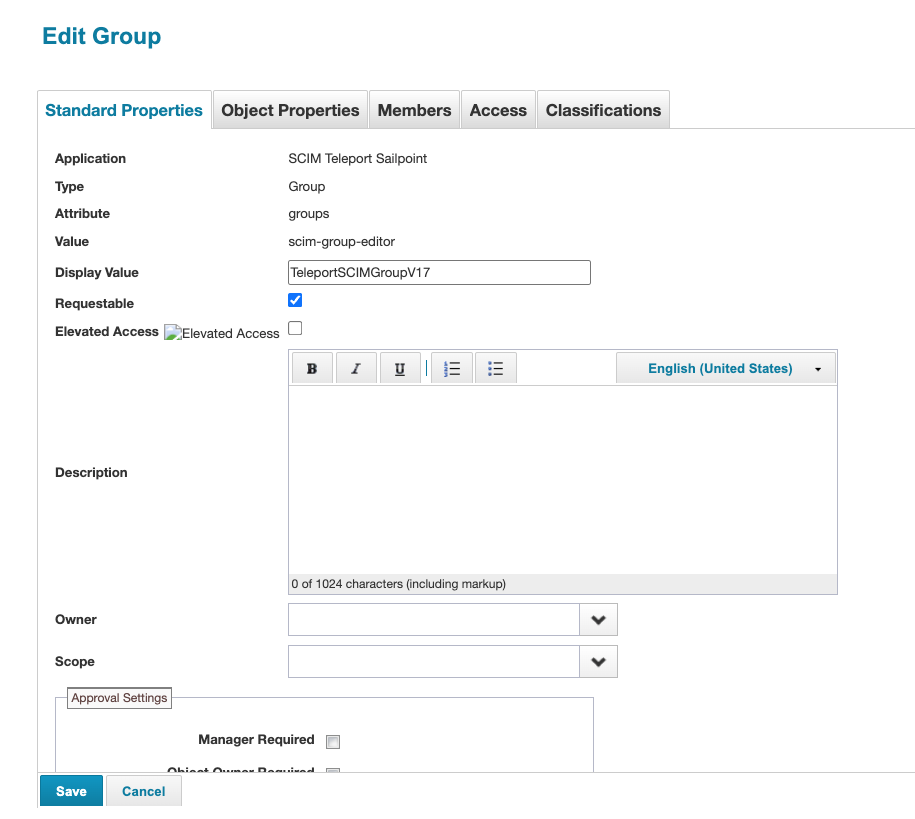Image resolution: width=915 pixels, height=819 pixels.
Task: Apply italic formatting in the Description editor
Action: pyautogui.click(x=356, y=367)
